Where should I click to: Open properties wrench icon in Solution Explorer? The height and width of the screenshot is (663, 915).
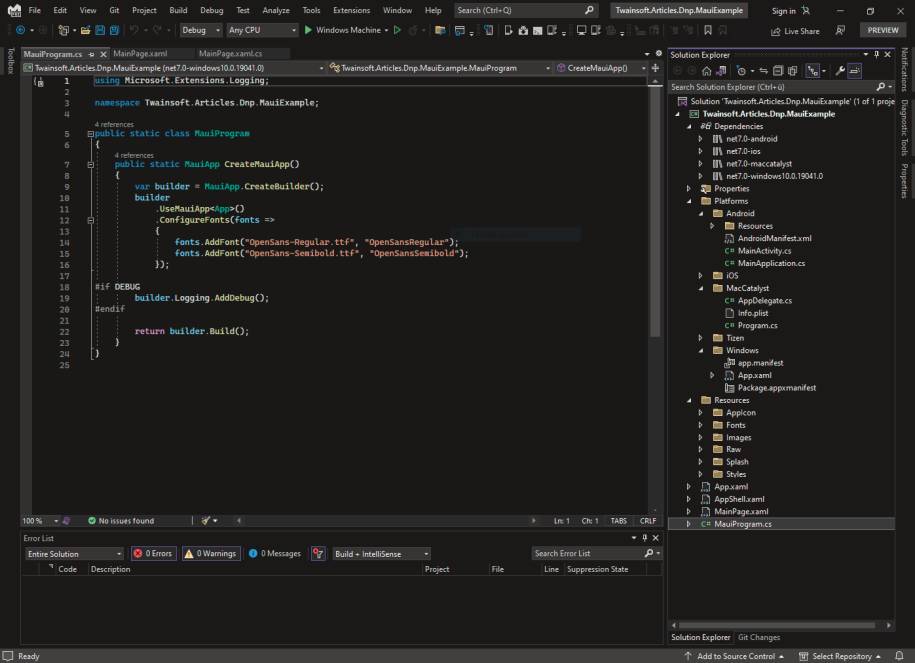840,71
